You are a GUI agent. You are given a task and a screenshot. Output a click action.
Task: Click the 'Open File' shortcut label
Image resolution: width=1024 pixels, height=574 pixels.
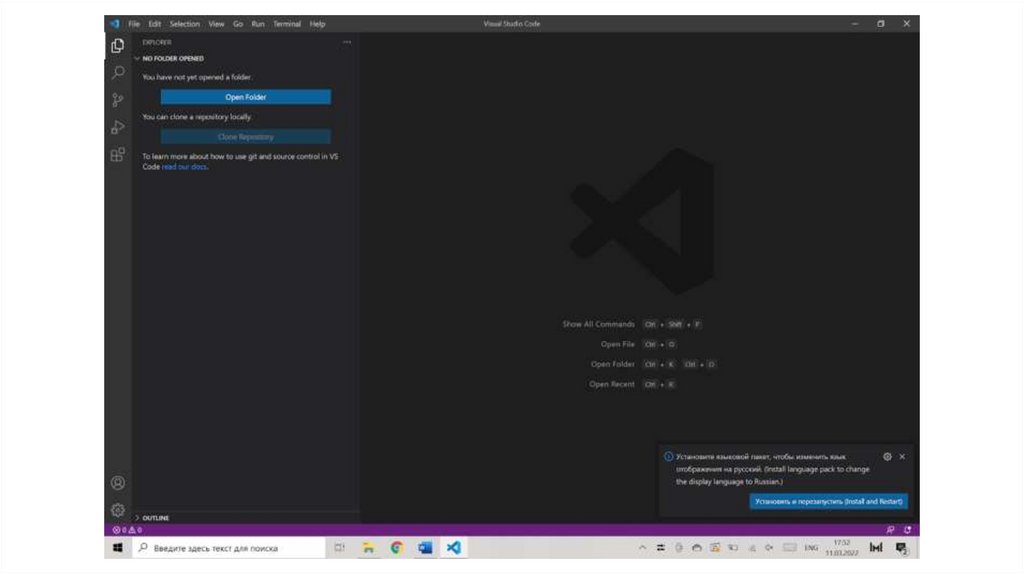617,344
